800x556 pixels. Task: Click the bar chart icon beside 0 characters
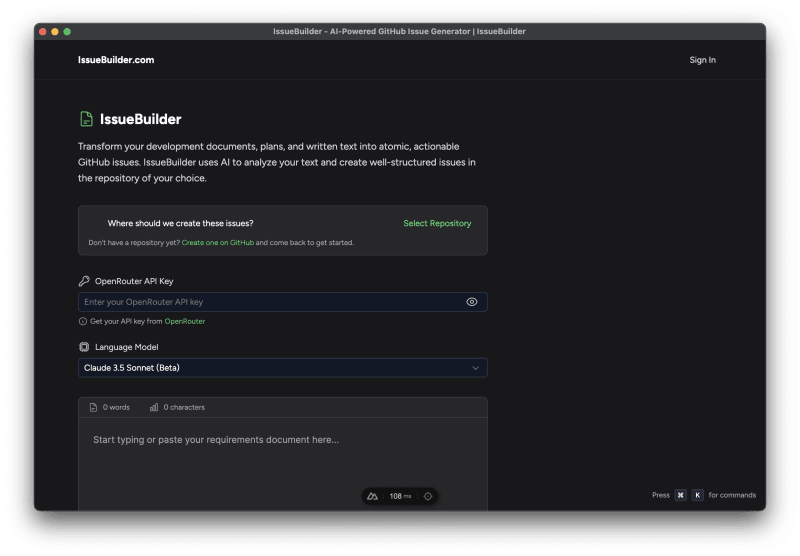tap(154, 407)
